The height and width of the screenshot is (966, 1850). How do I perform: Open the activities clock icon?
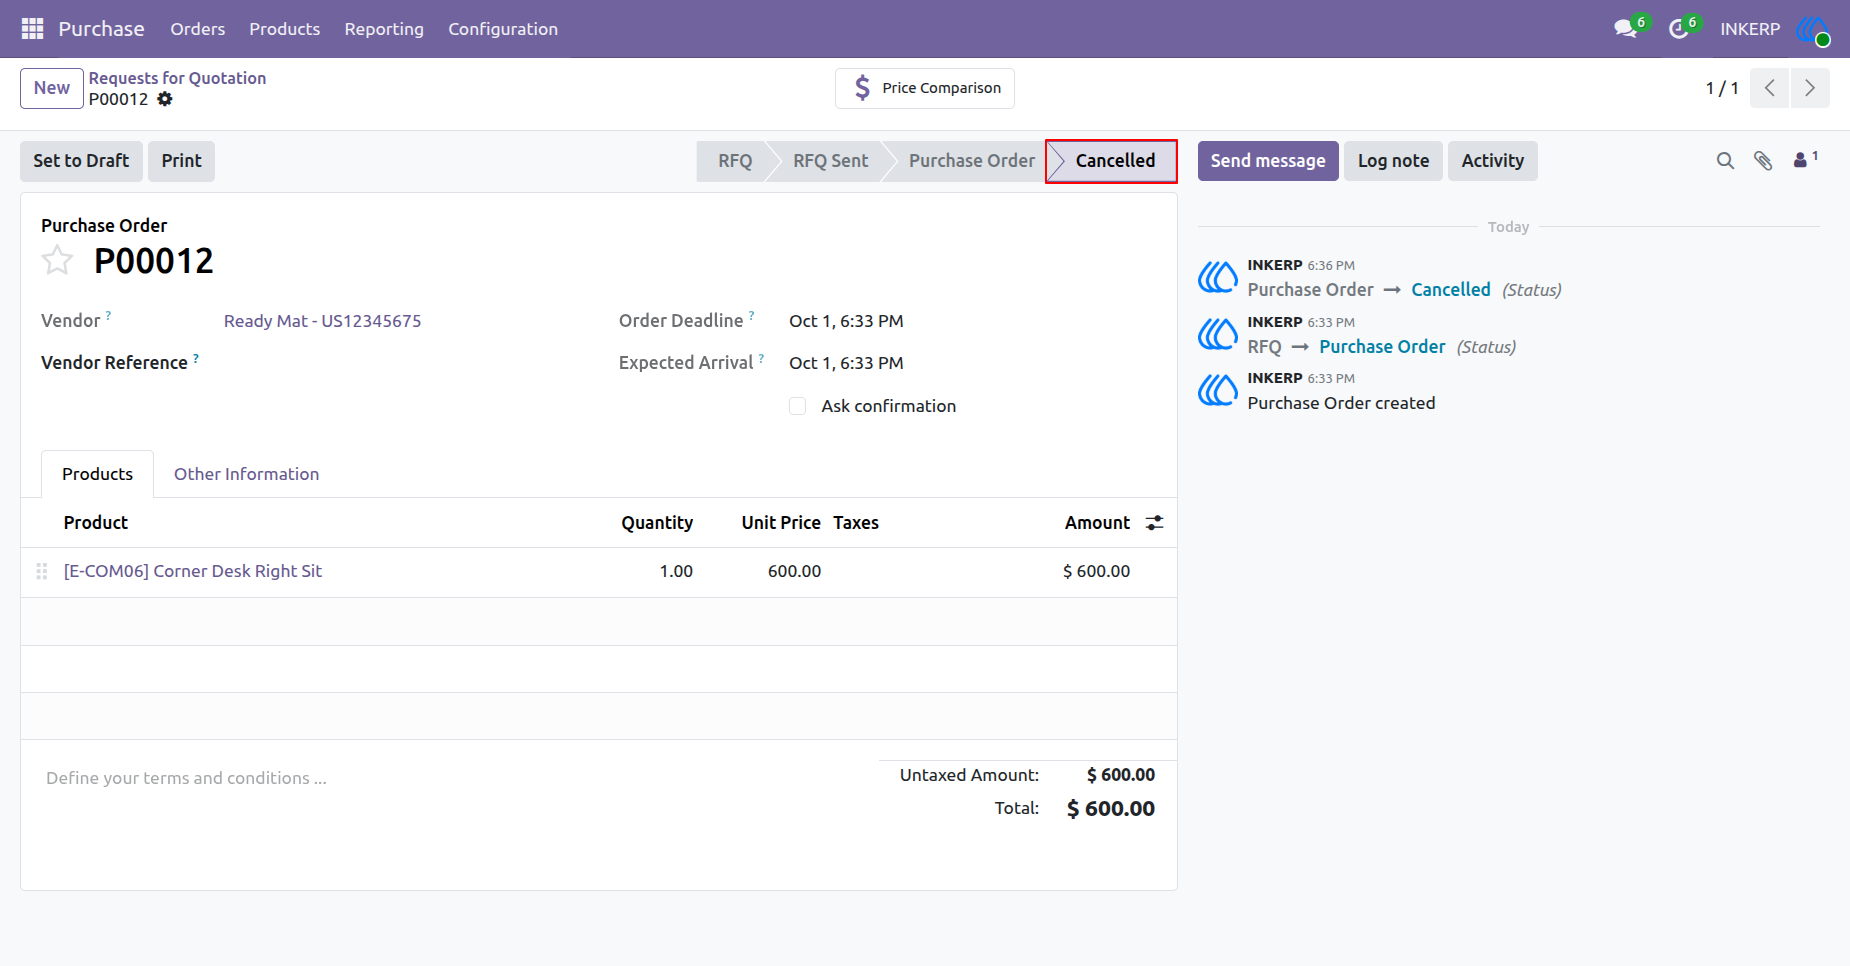coord(1679,29)
